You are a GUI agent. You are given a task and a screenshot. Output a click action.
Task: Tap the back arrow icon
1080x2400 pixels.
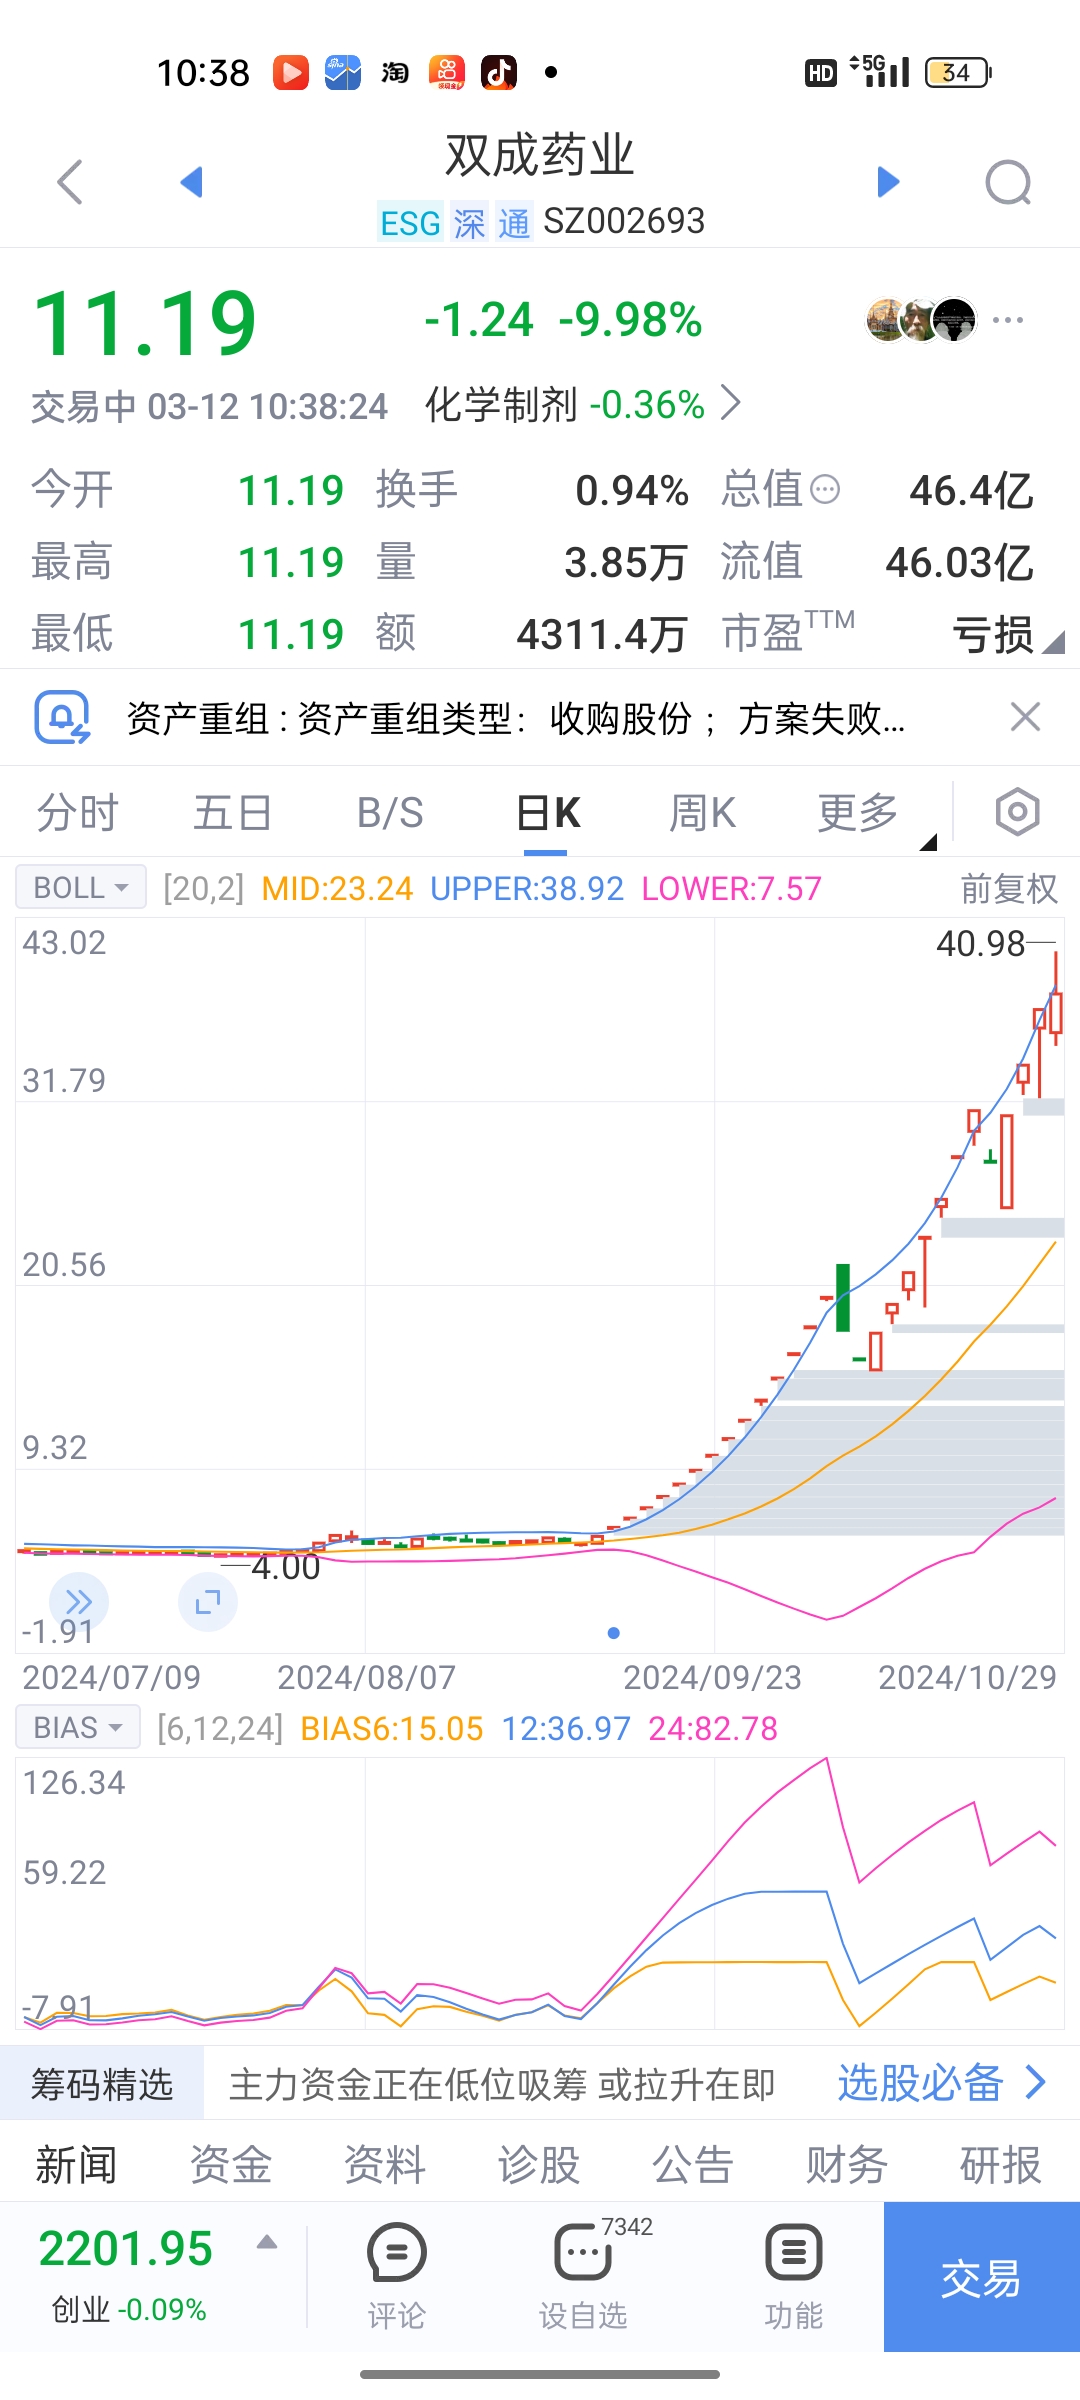(x=70, y=182)
